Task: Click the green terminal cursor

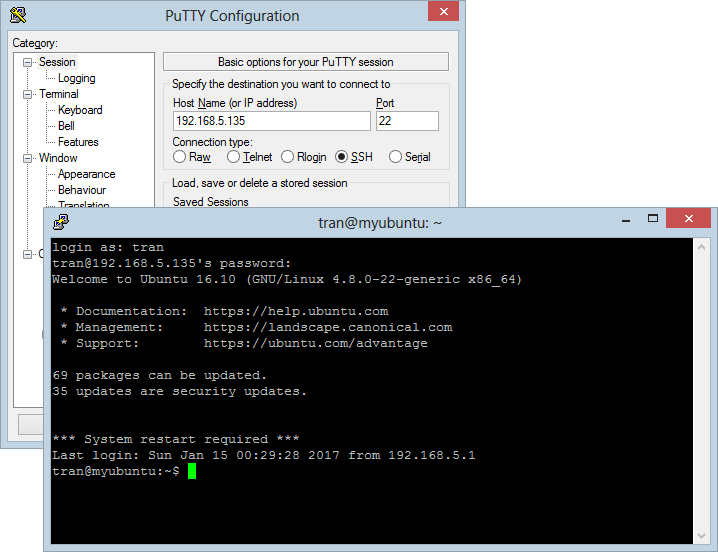Action: (192, 471)
